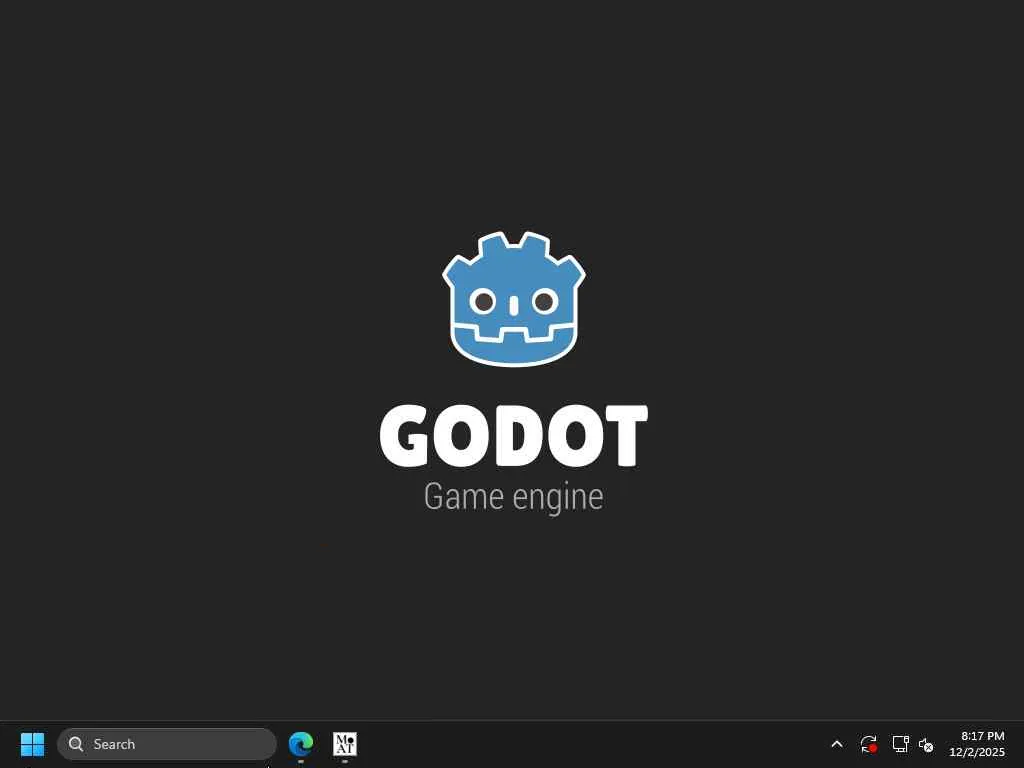The width and height of the screenshot is (1024, 768).
Task: Click the taskbar Search box
Action: (x=167, y=744)
